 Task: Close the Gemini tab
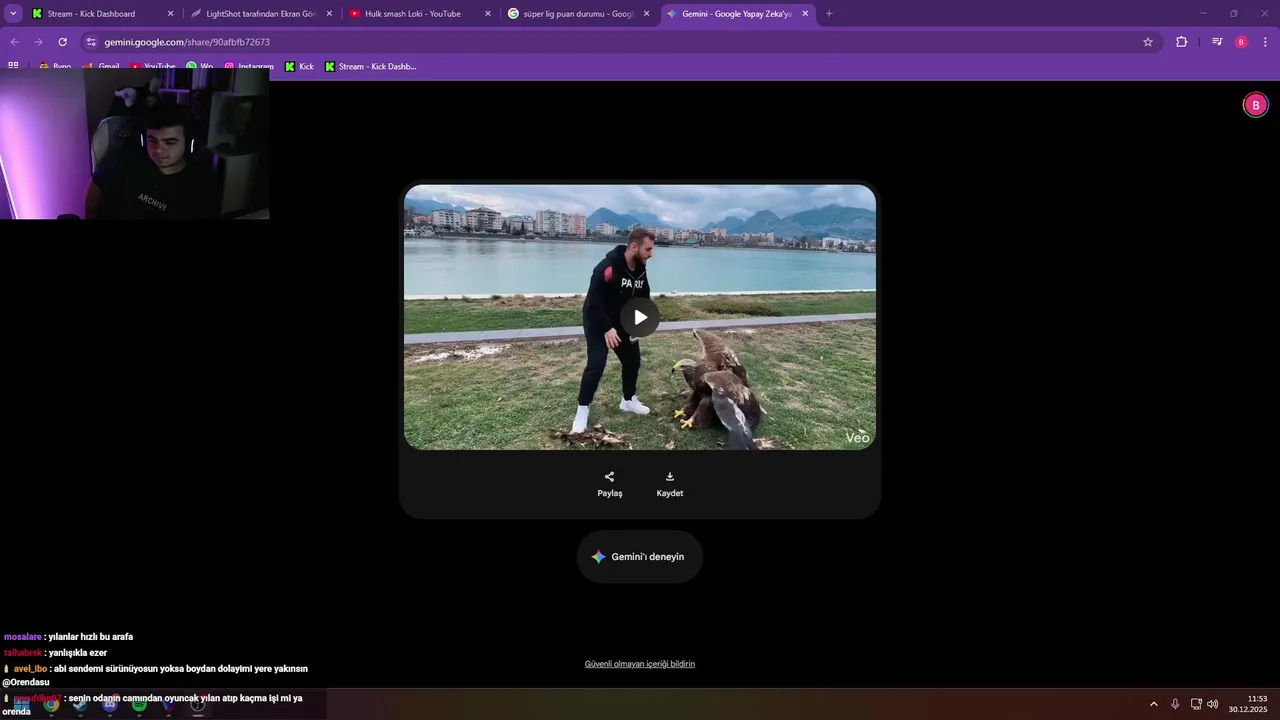tap(805, 14)
